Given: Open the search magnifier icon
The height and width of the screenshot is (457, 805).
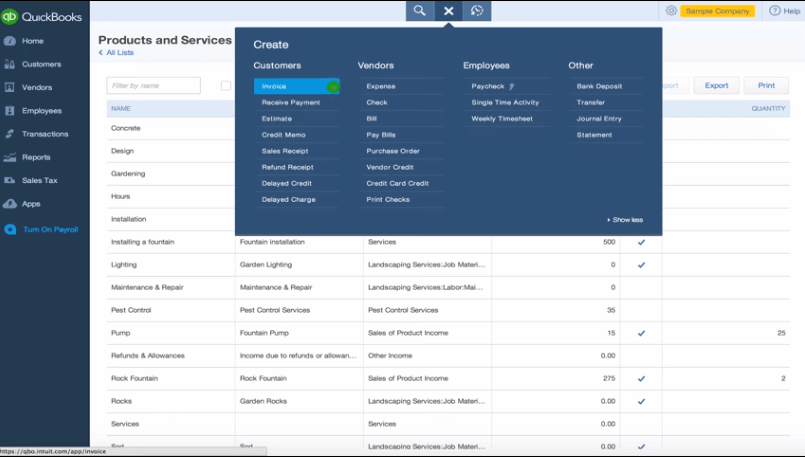Looking at the screenshot, I should pos(419,11).
